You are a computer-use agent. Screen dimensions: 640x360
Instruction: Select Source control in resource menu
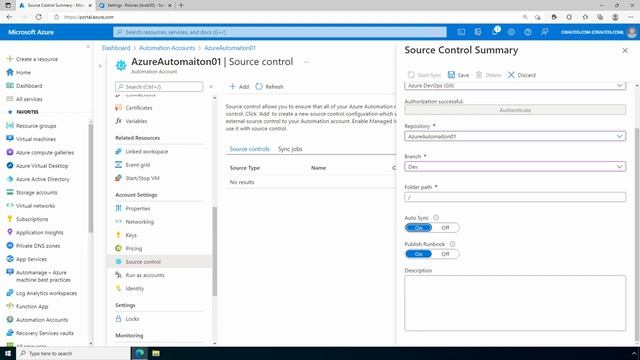(159, 262)
